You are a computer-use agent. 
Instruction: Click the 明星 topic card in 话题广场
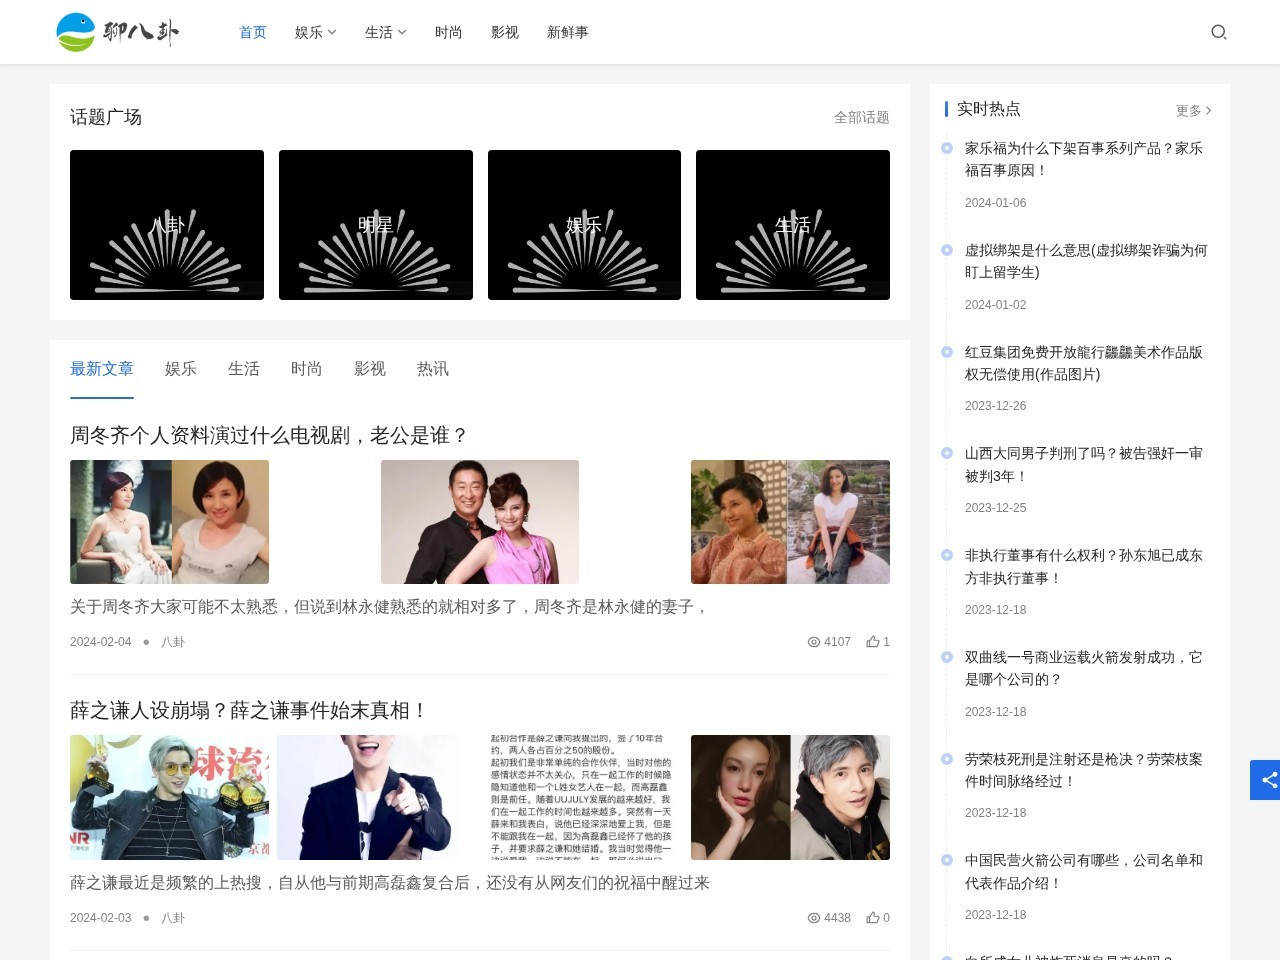point(375,224)
